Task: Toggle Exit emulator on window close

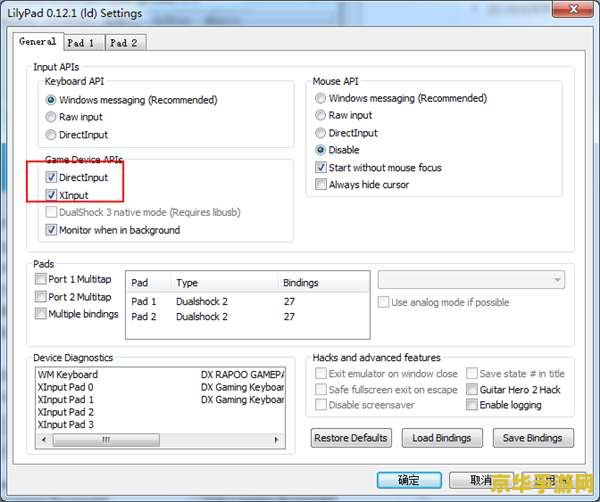Action: [x=321, y=373]
